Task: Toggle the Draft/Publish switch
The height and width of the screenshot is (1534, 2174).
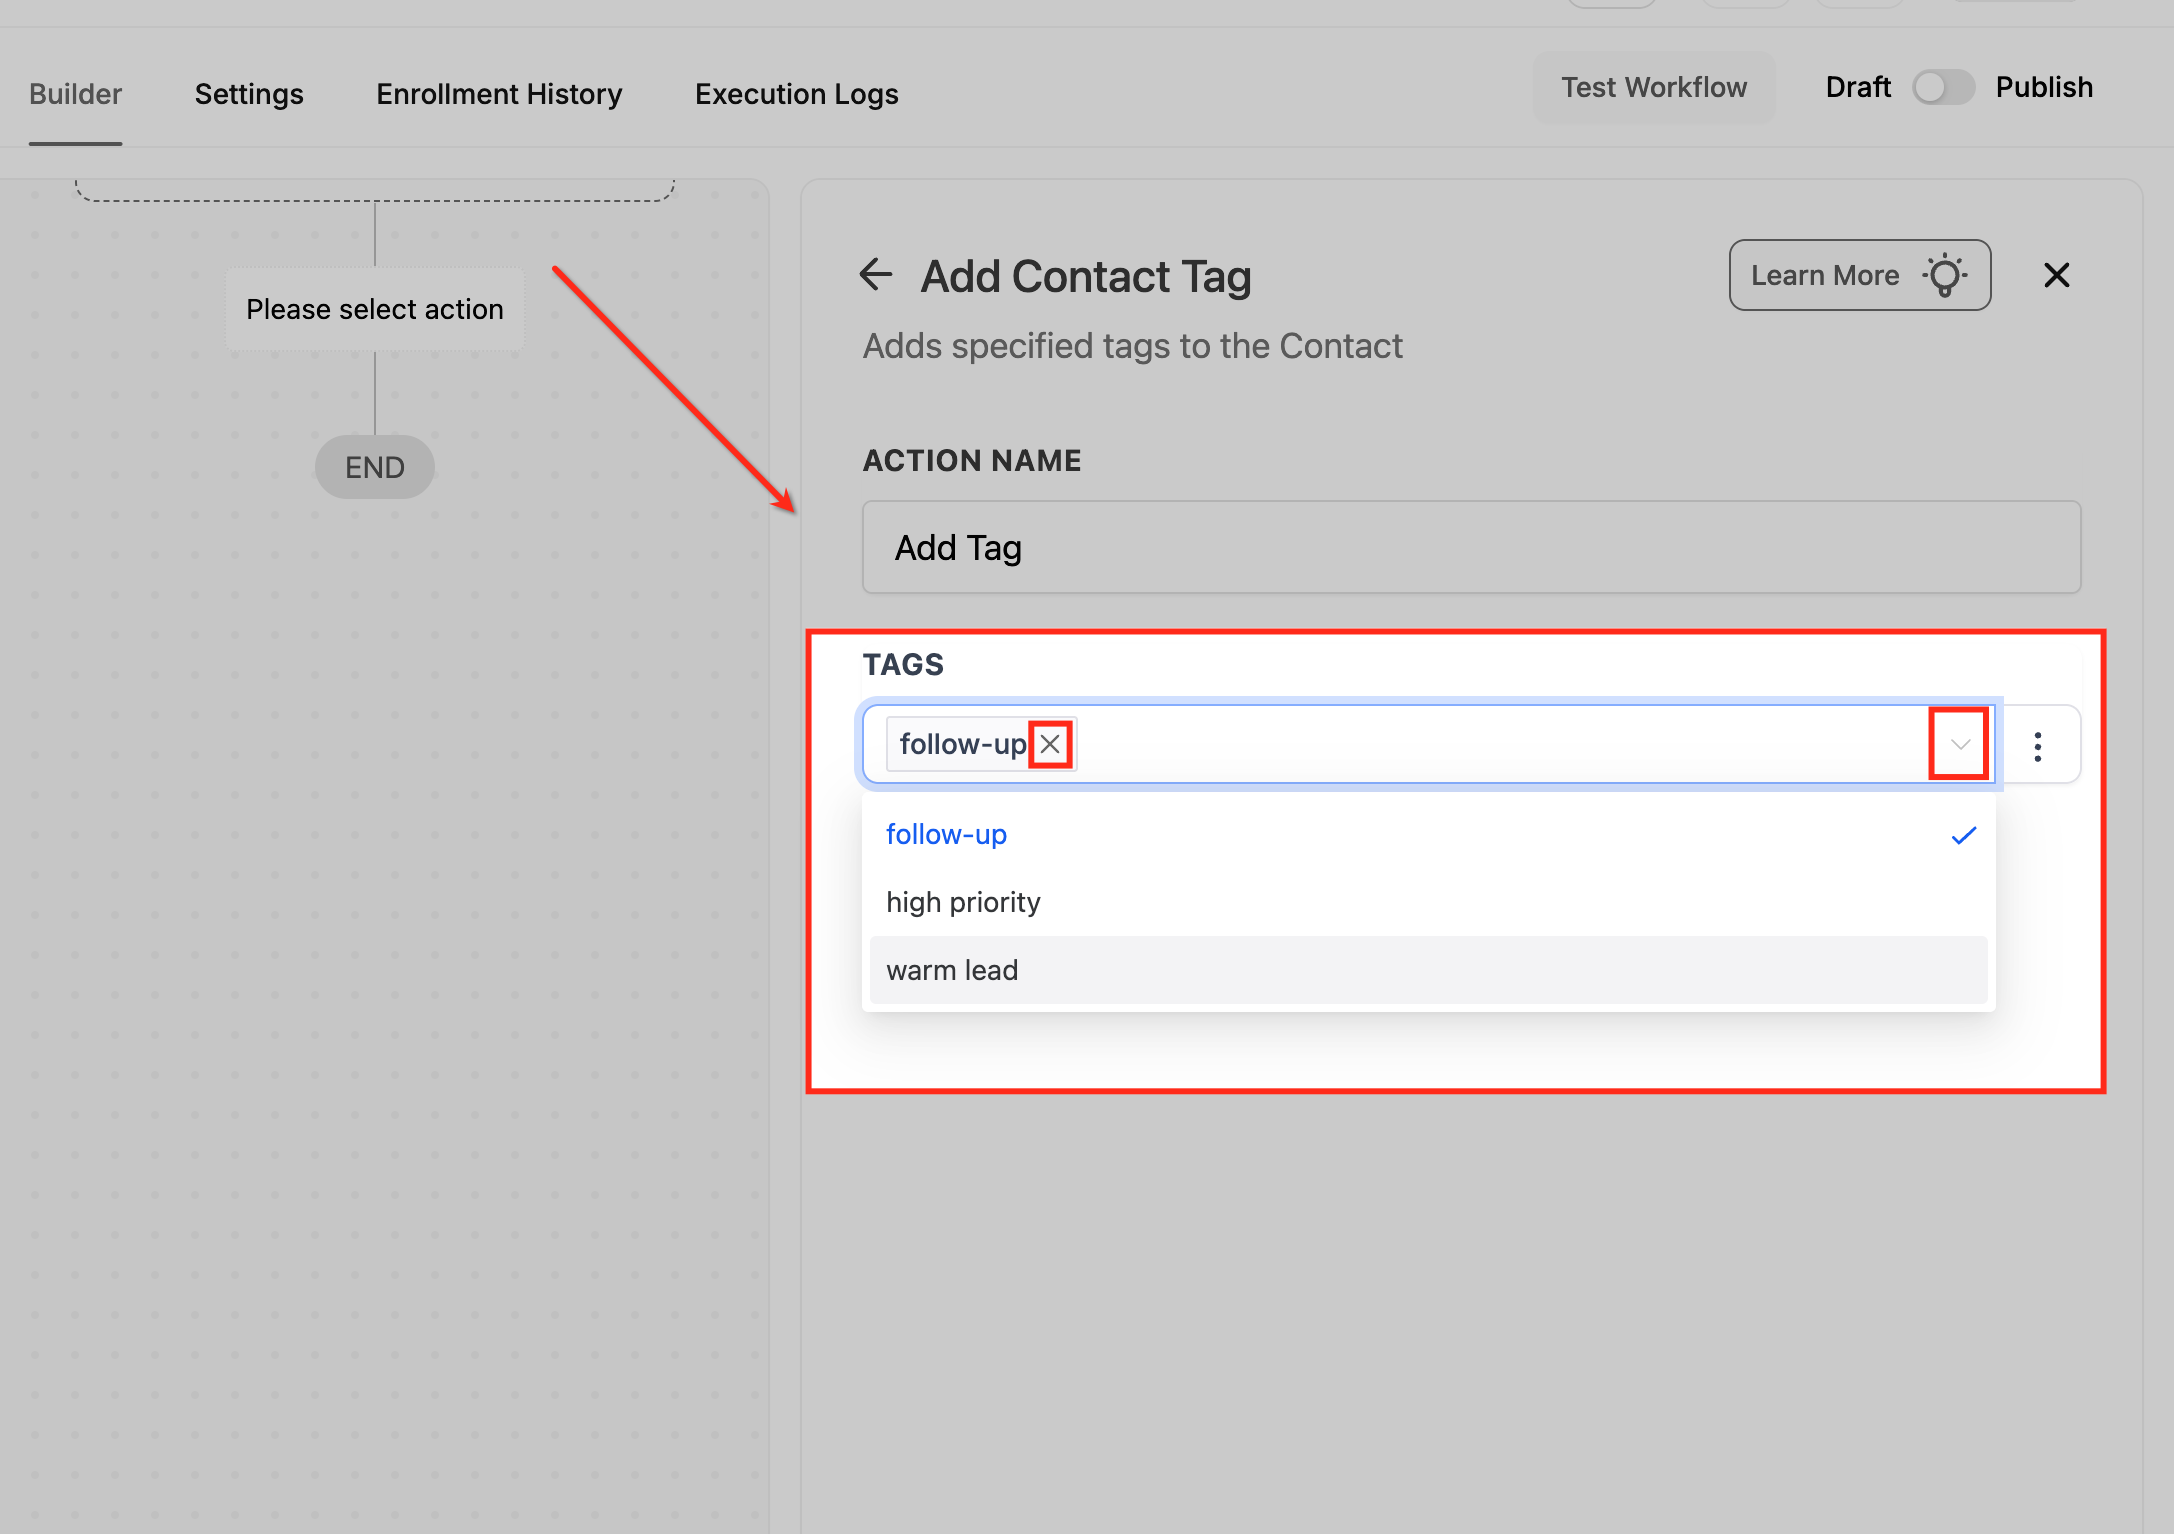Action: point(1942,88)
